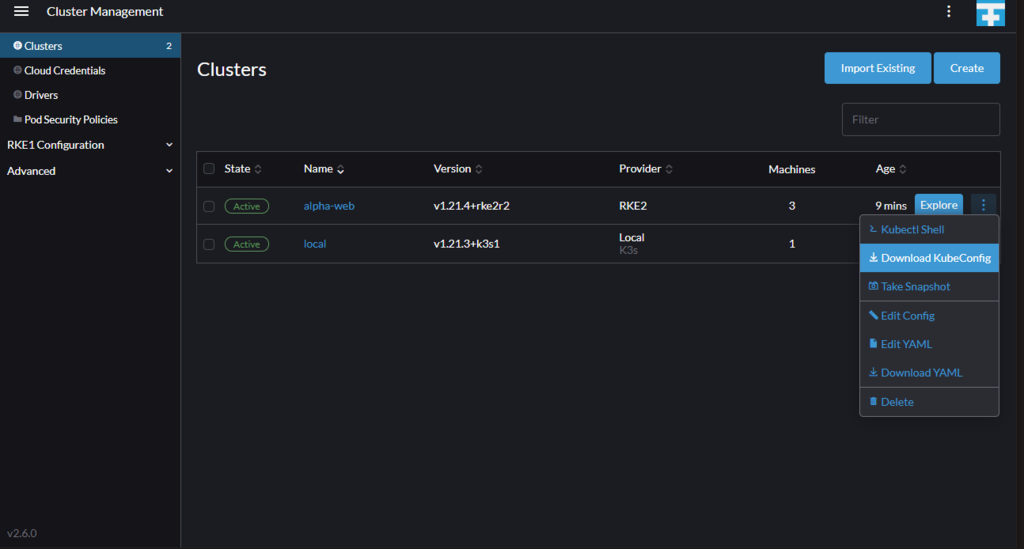Click the Pod Security Policies folder icon
The image size is (1024, 549).
click(18, 119)
